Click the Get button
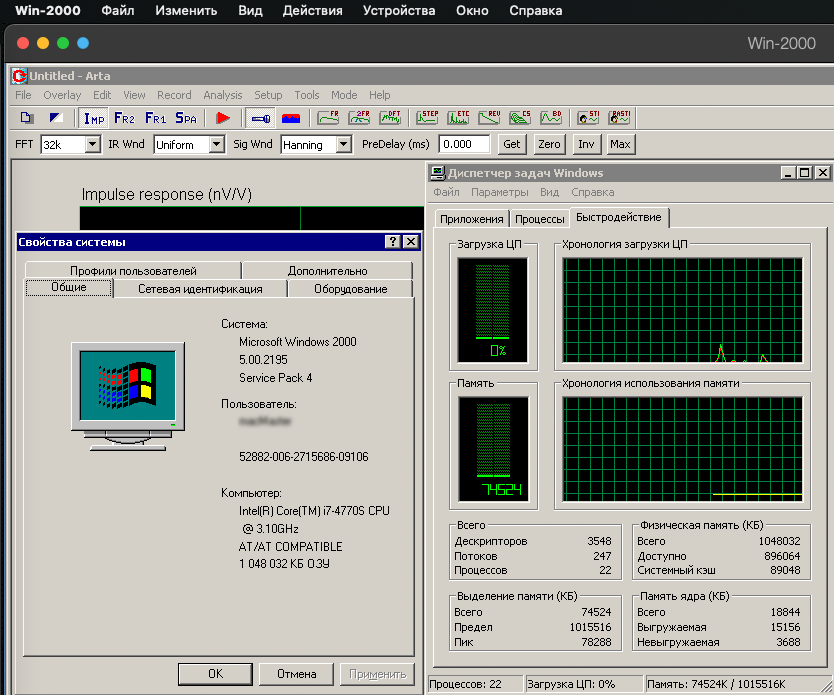 [512, 144]
